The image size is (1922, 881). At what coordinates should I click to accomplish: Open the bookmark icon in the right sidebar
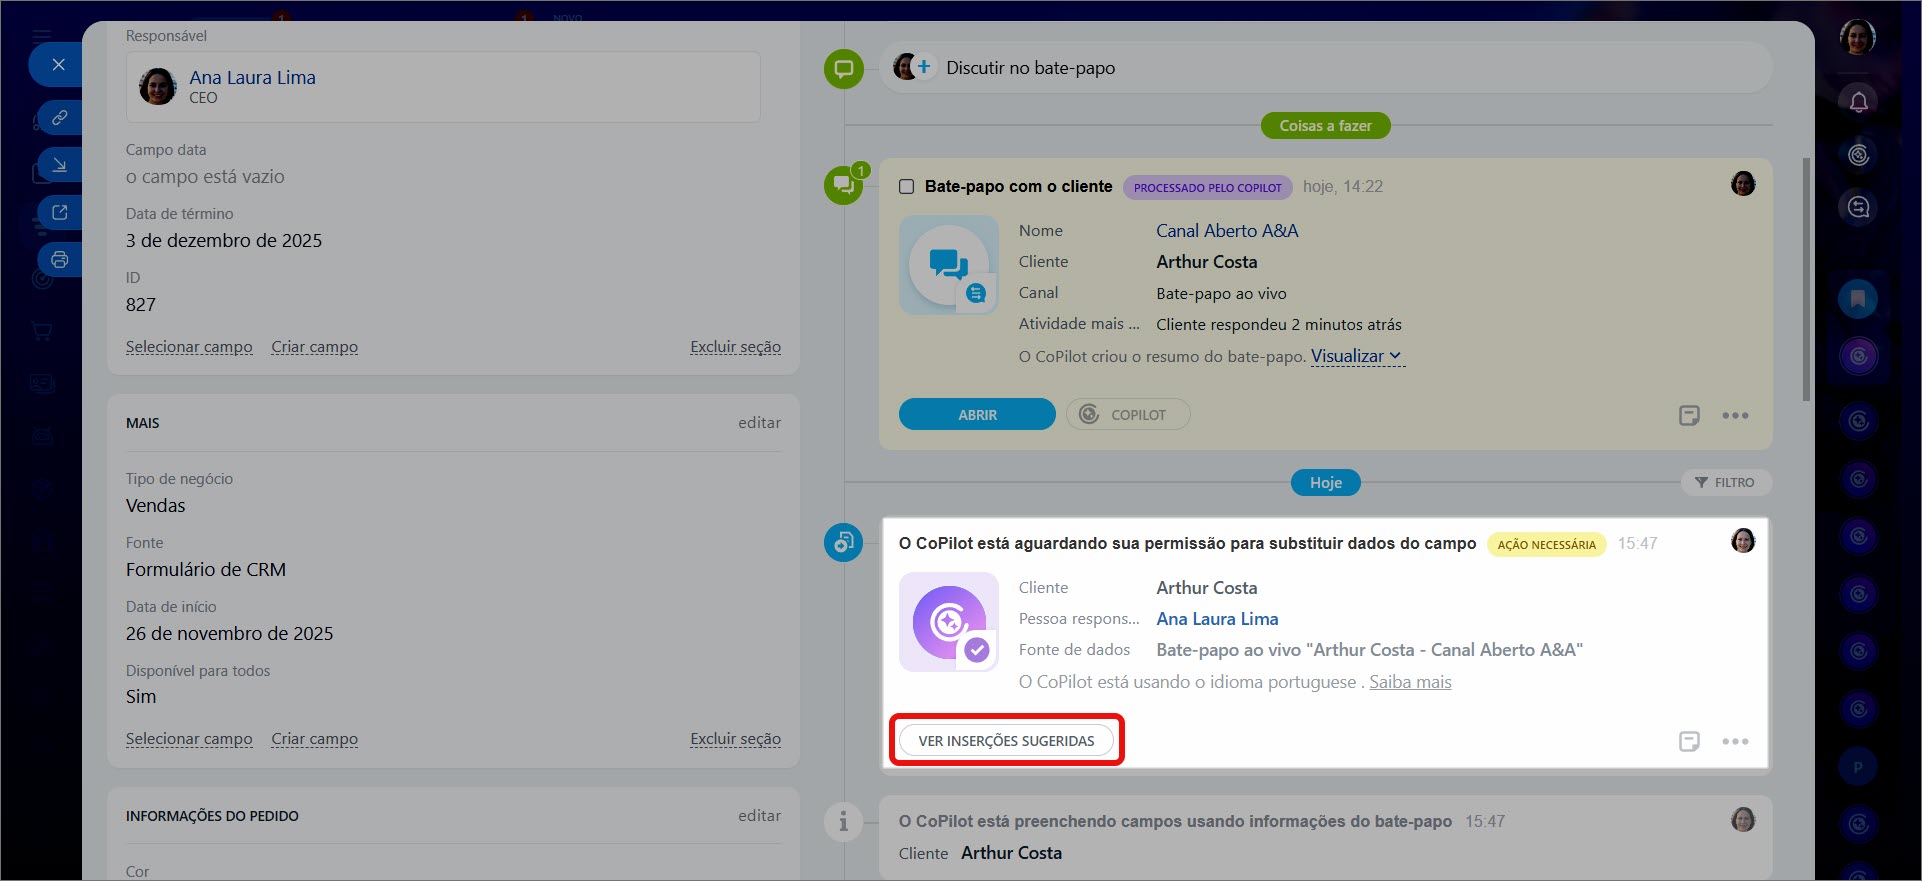(x=1857, y=299)
